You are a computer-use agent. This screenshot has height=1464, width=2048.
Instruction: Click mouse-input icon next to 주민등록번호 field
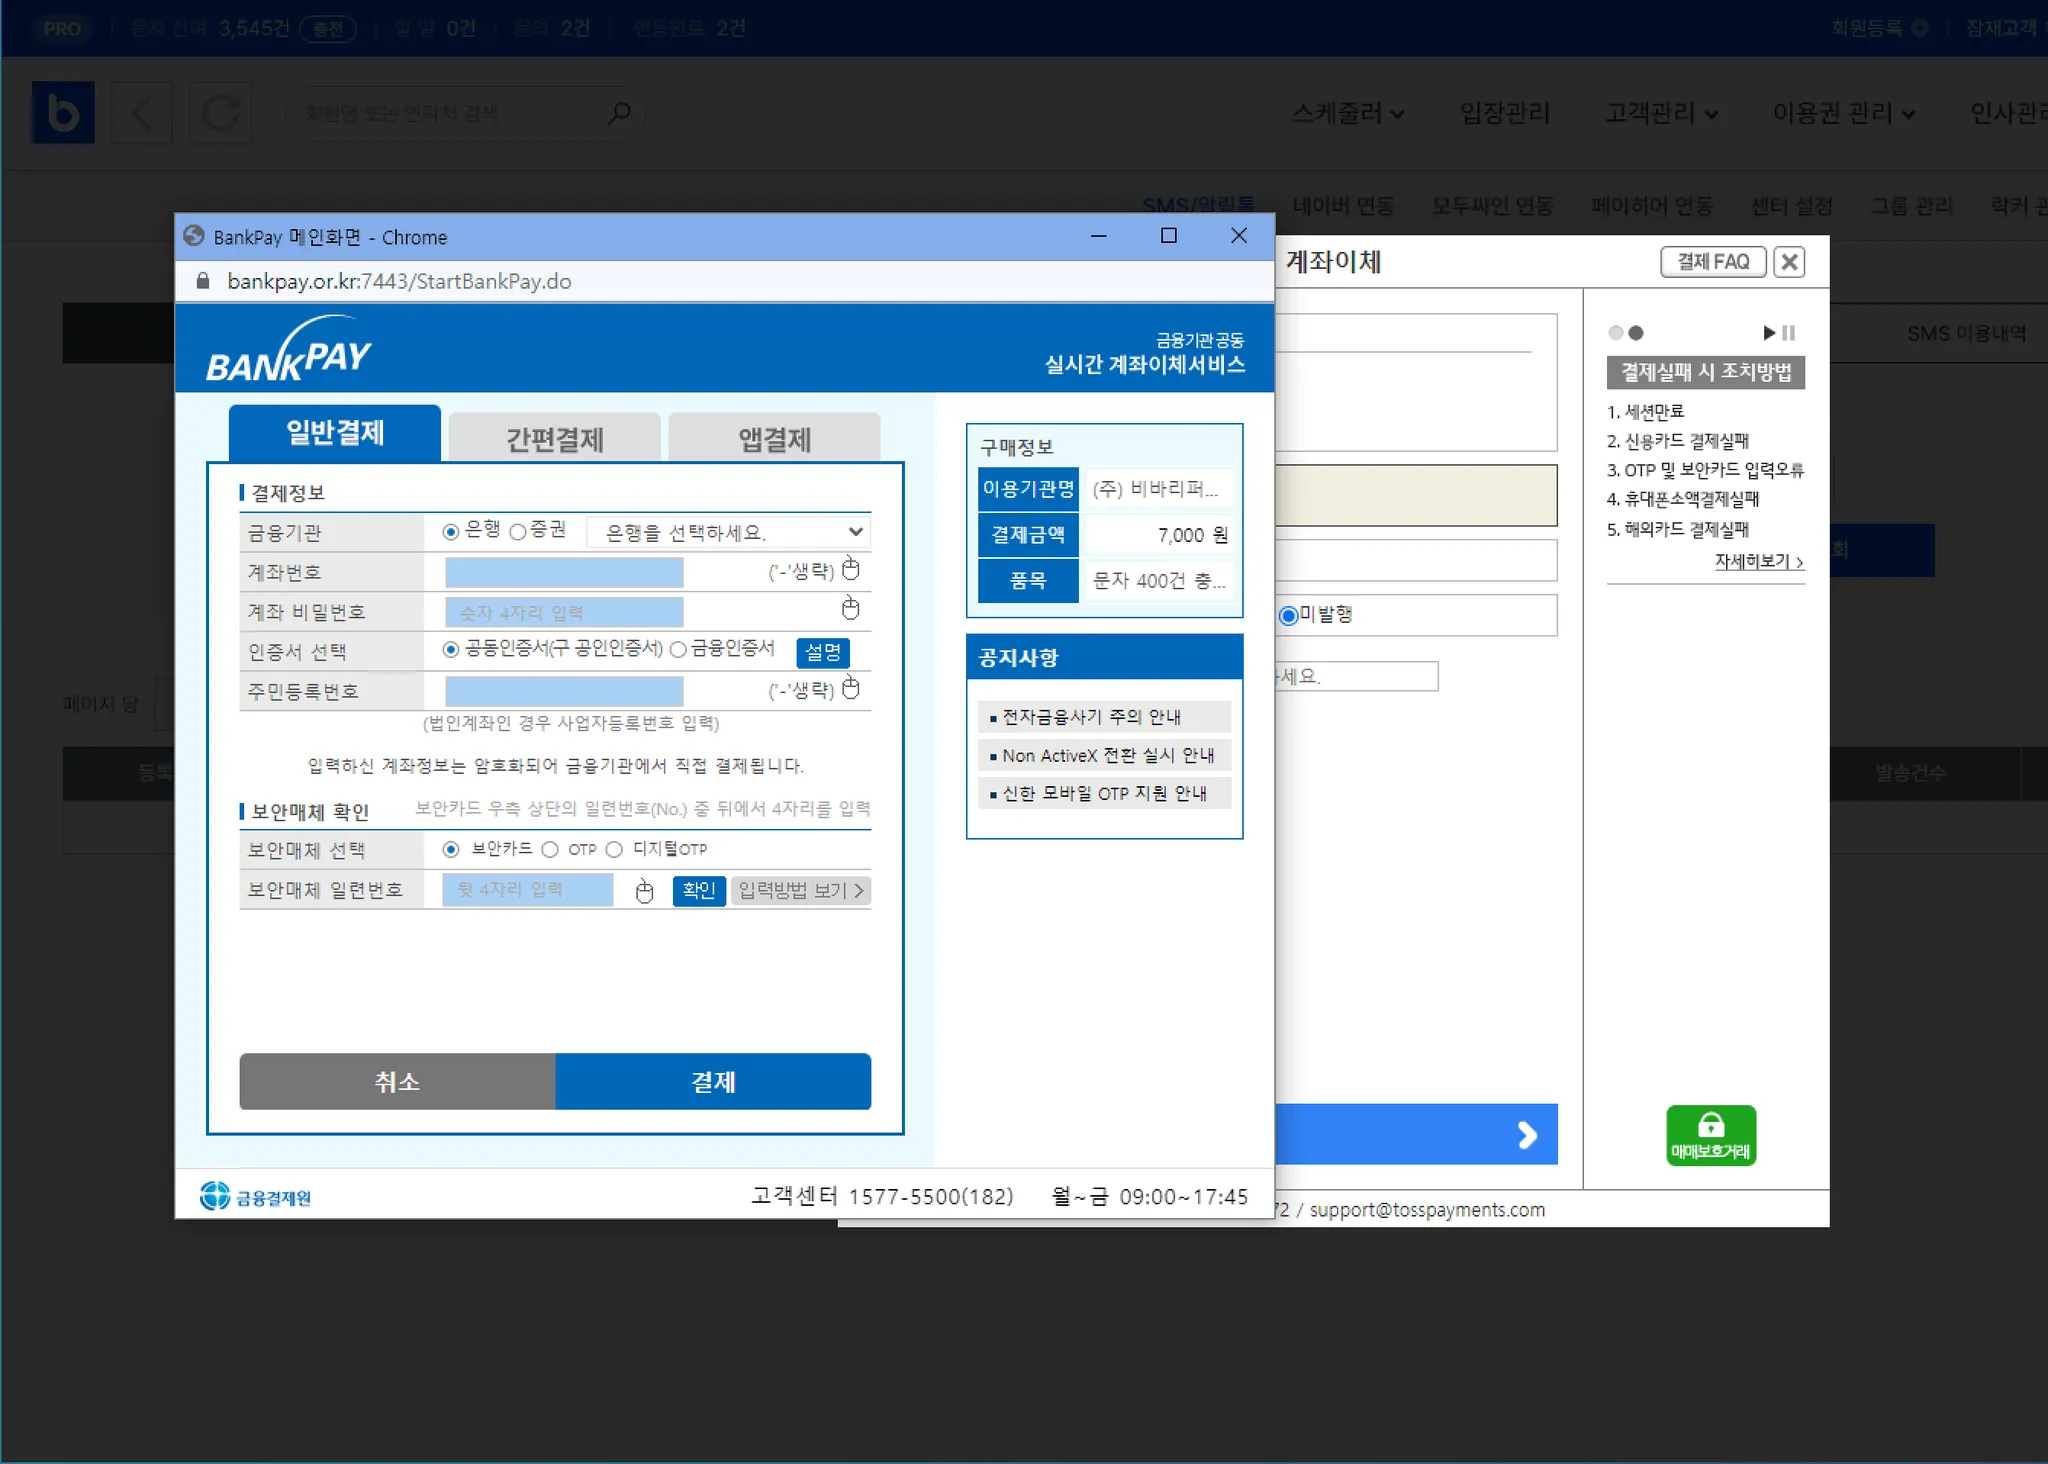(x=851, y=688)
